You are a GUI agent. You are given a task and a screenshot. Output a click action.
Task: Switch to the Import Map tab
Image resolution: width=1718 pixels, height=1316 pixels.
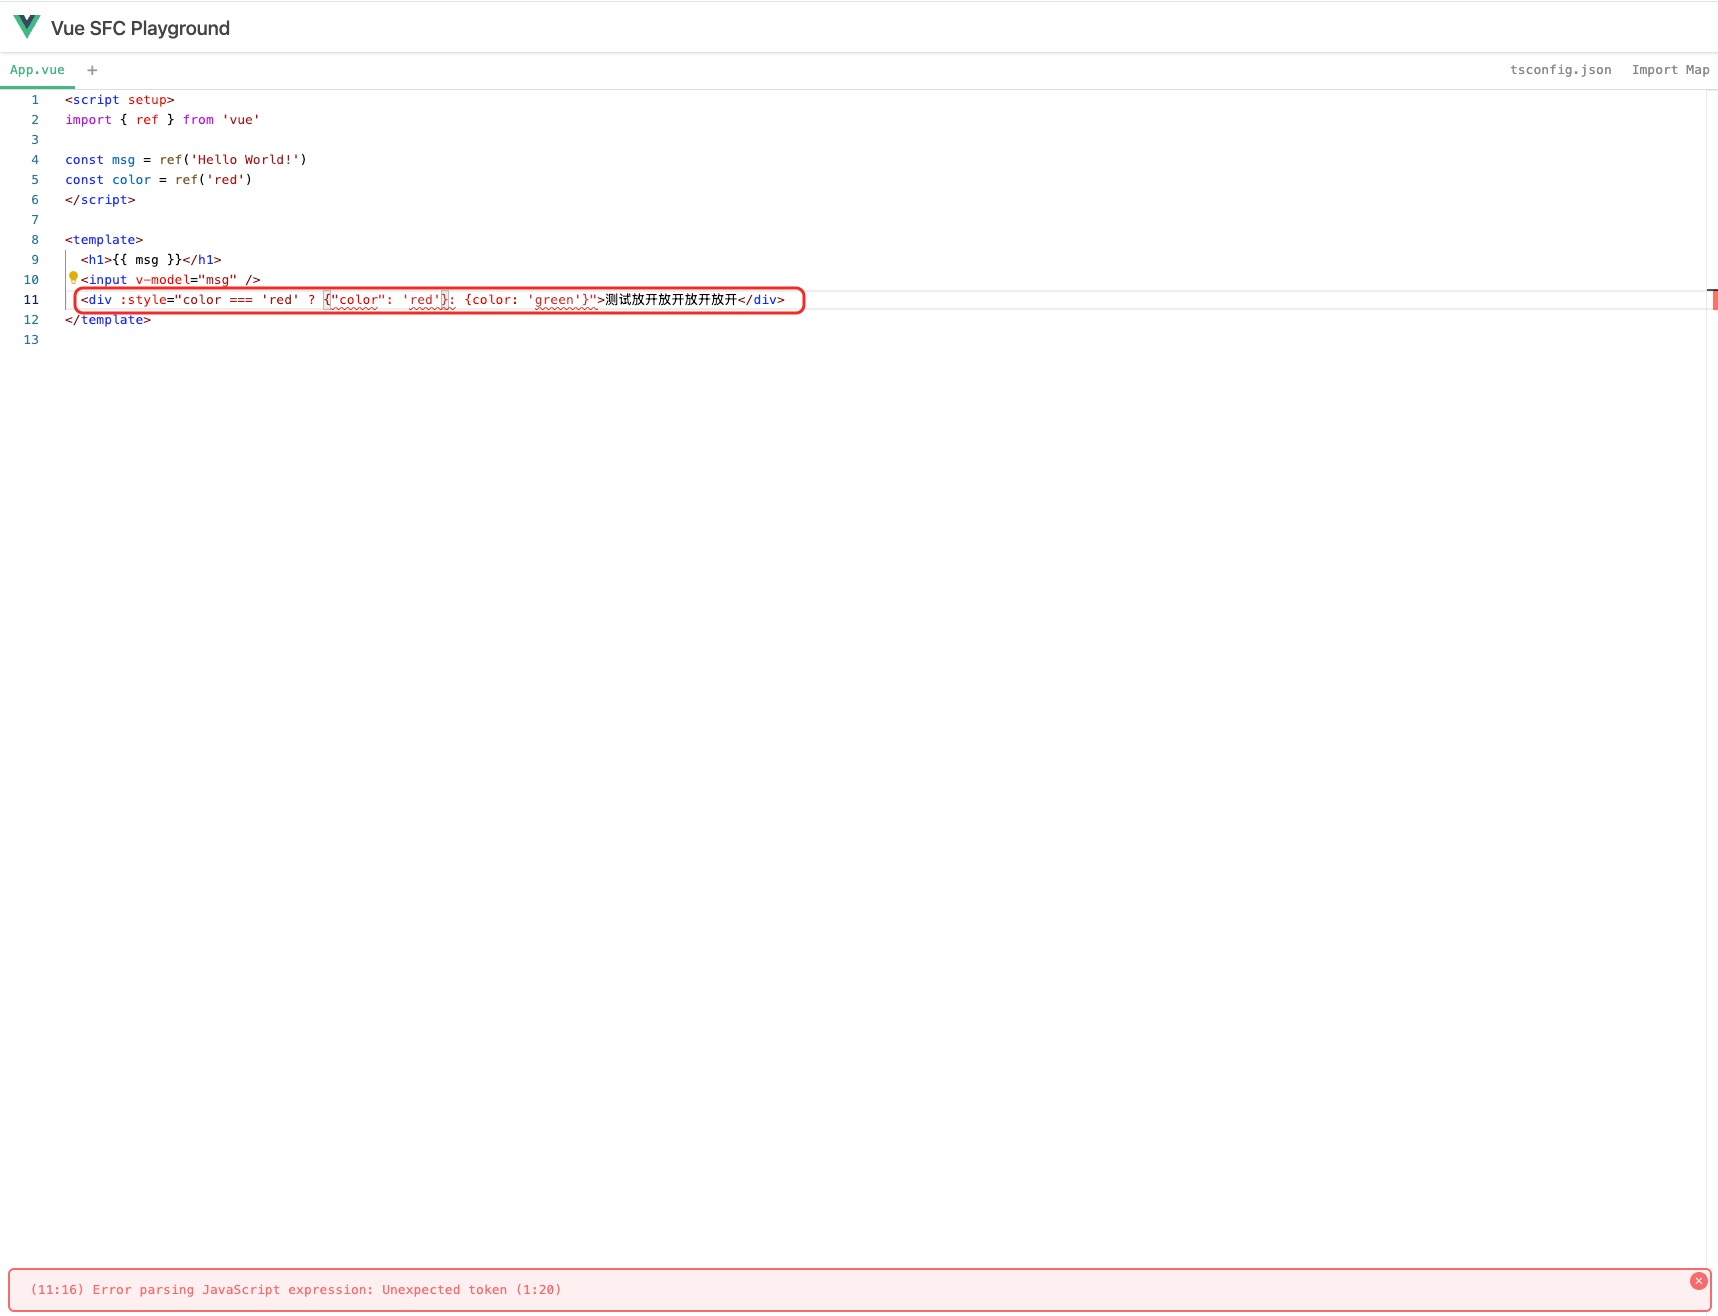pos(1670,70)
